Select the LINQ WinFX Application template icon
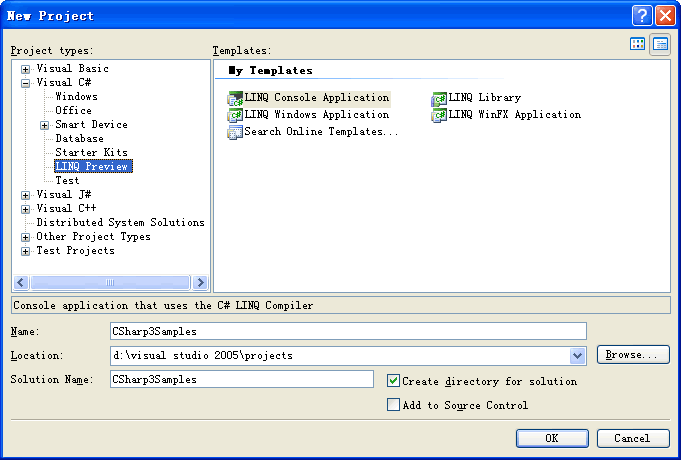The image size is (681, 460). pos(439,115)
